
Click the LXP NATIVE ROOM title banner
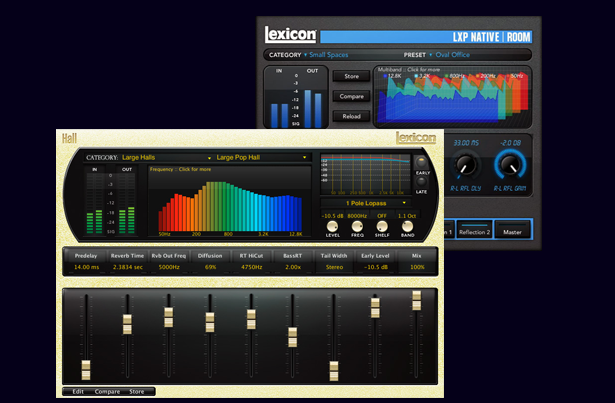[426, 37]
